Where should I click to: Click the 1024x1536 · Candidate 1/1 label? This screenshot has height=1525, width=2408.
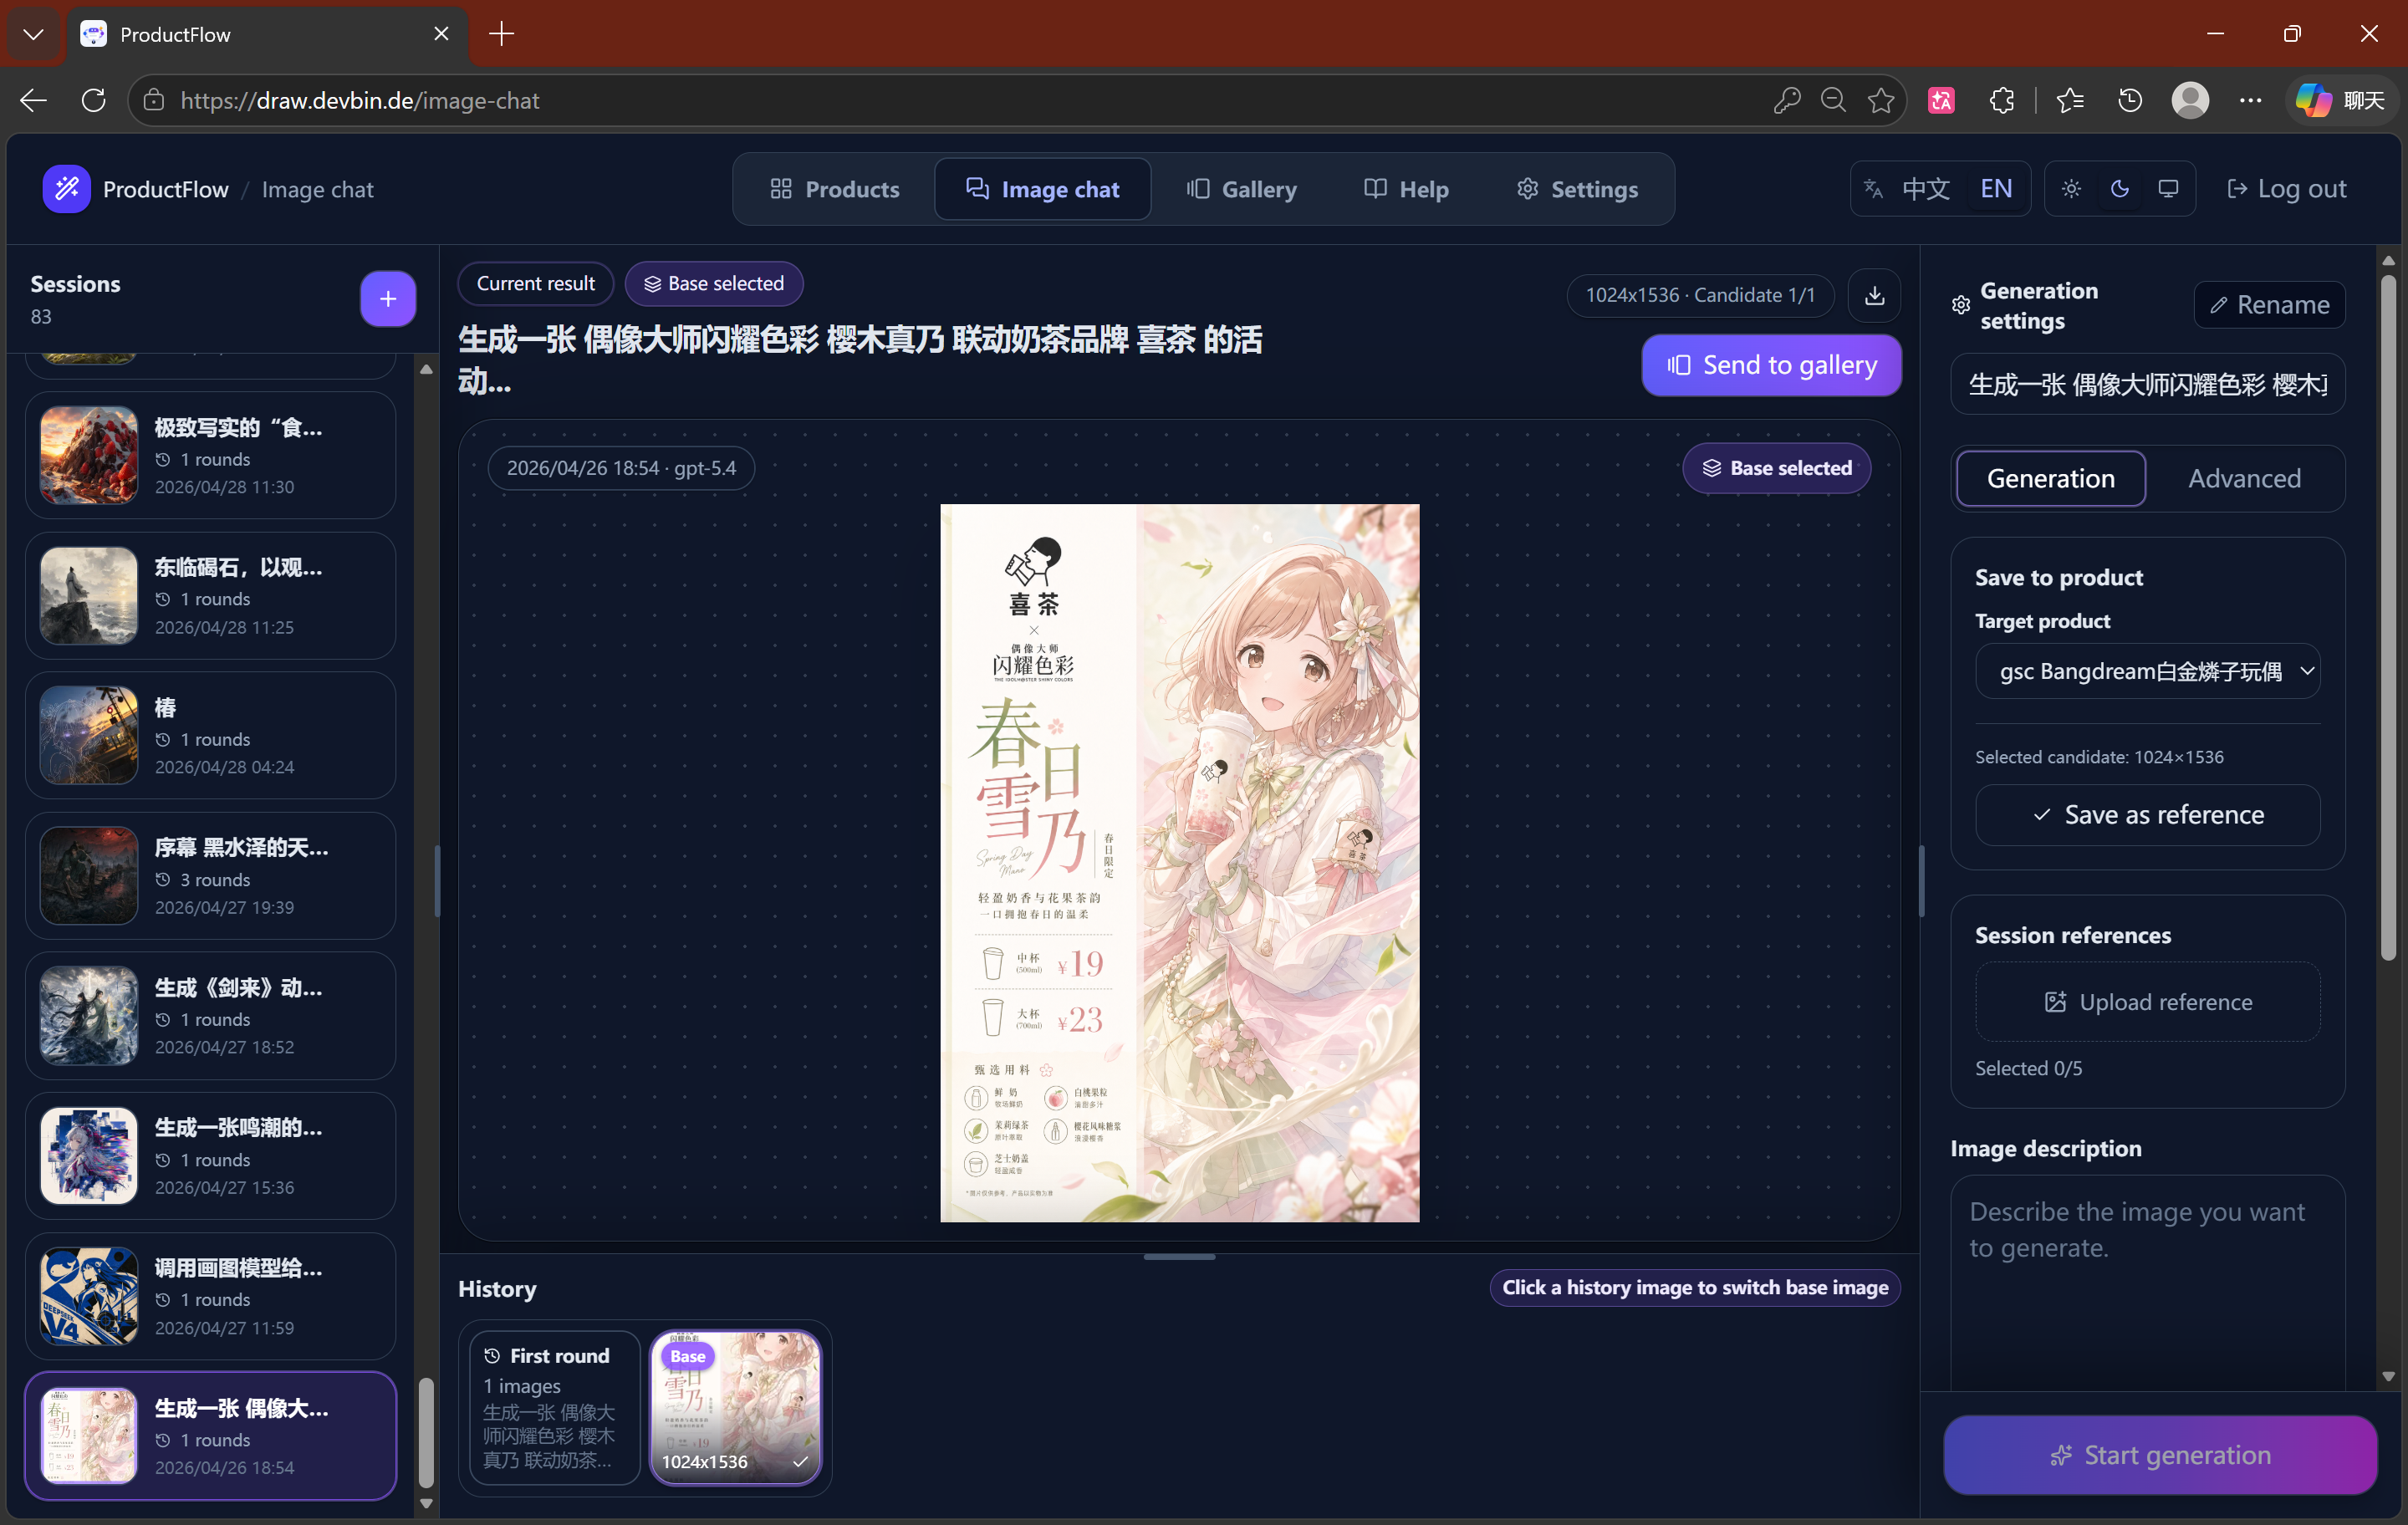pos(1700,295)
